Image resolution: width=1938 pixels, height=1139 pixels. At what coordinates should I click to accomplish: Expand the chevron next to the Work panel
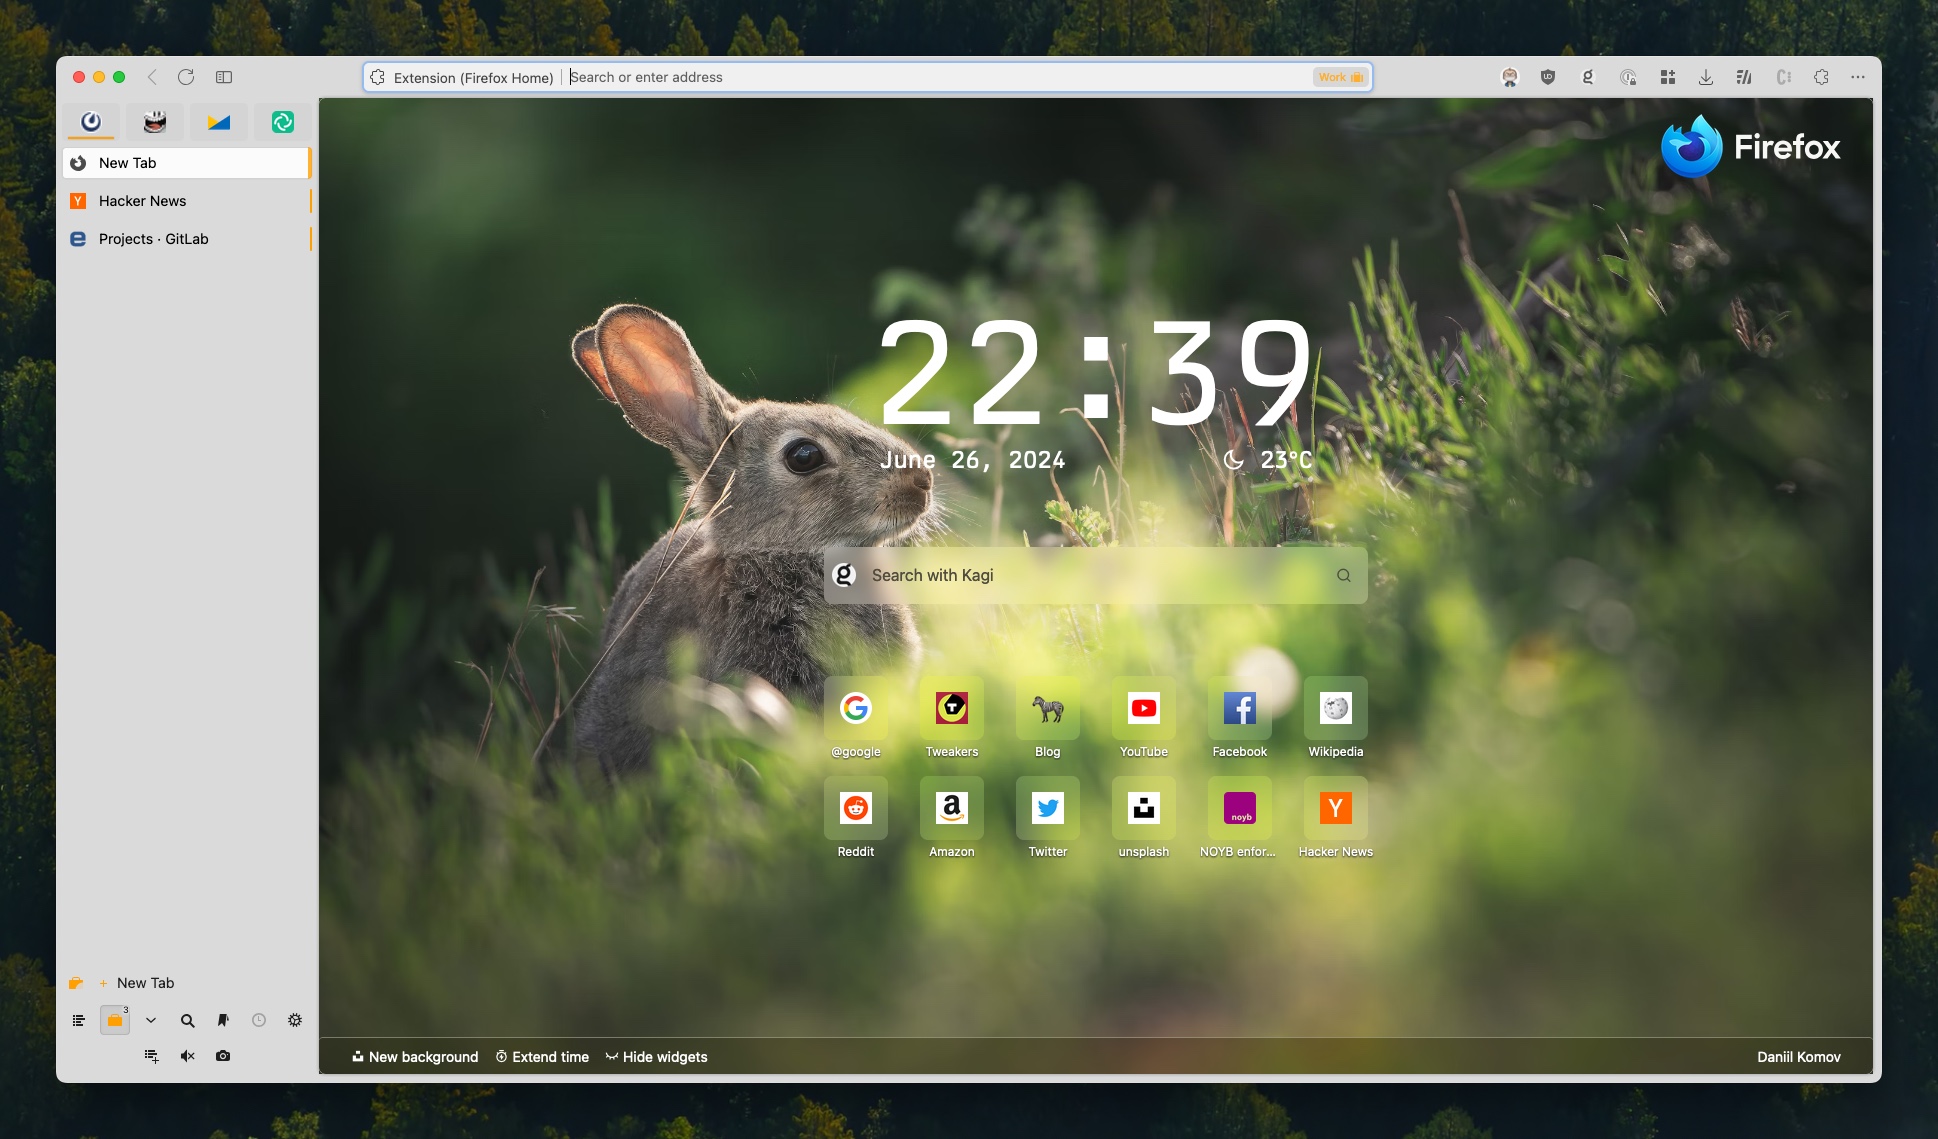[x=151, y=1020]
